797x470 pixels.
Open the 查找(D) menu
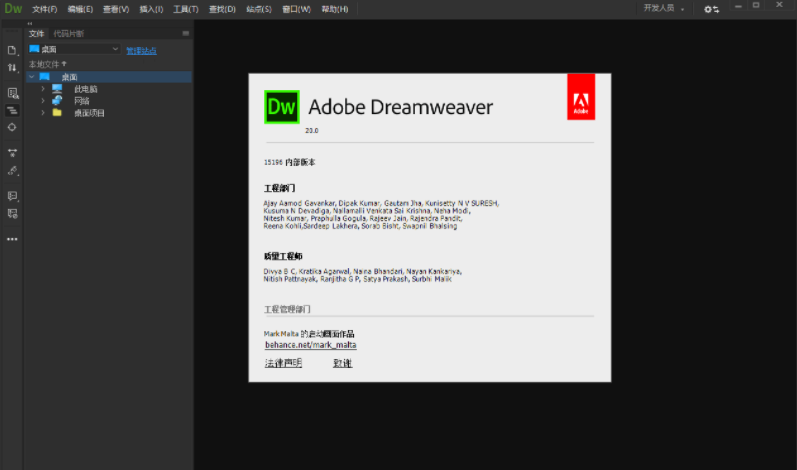(x=222, y=9)
